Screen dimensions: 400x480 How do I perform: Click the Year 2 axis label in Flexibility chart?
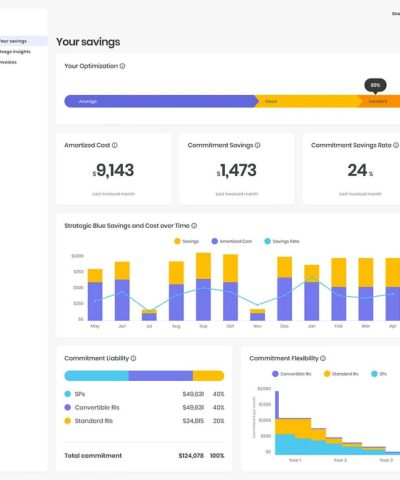pos(340,460)
